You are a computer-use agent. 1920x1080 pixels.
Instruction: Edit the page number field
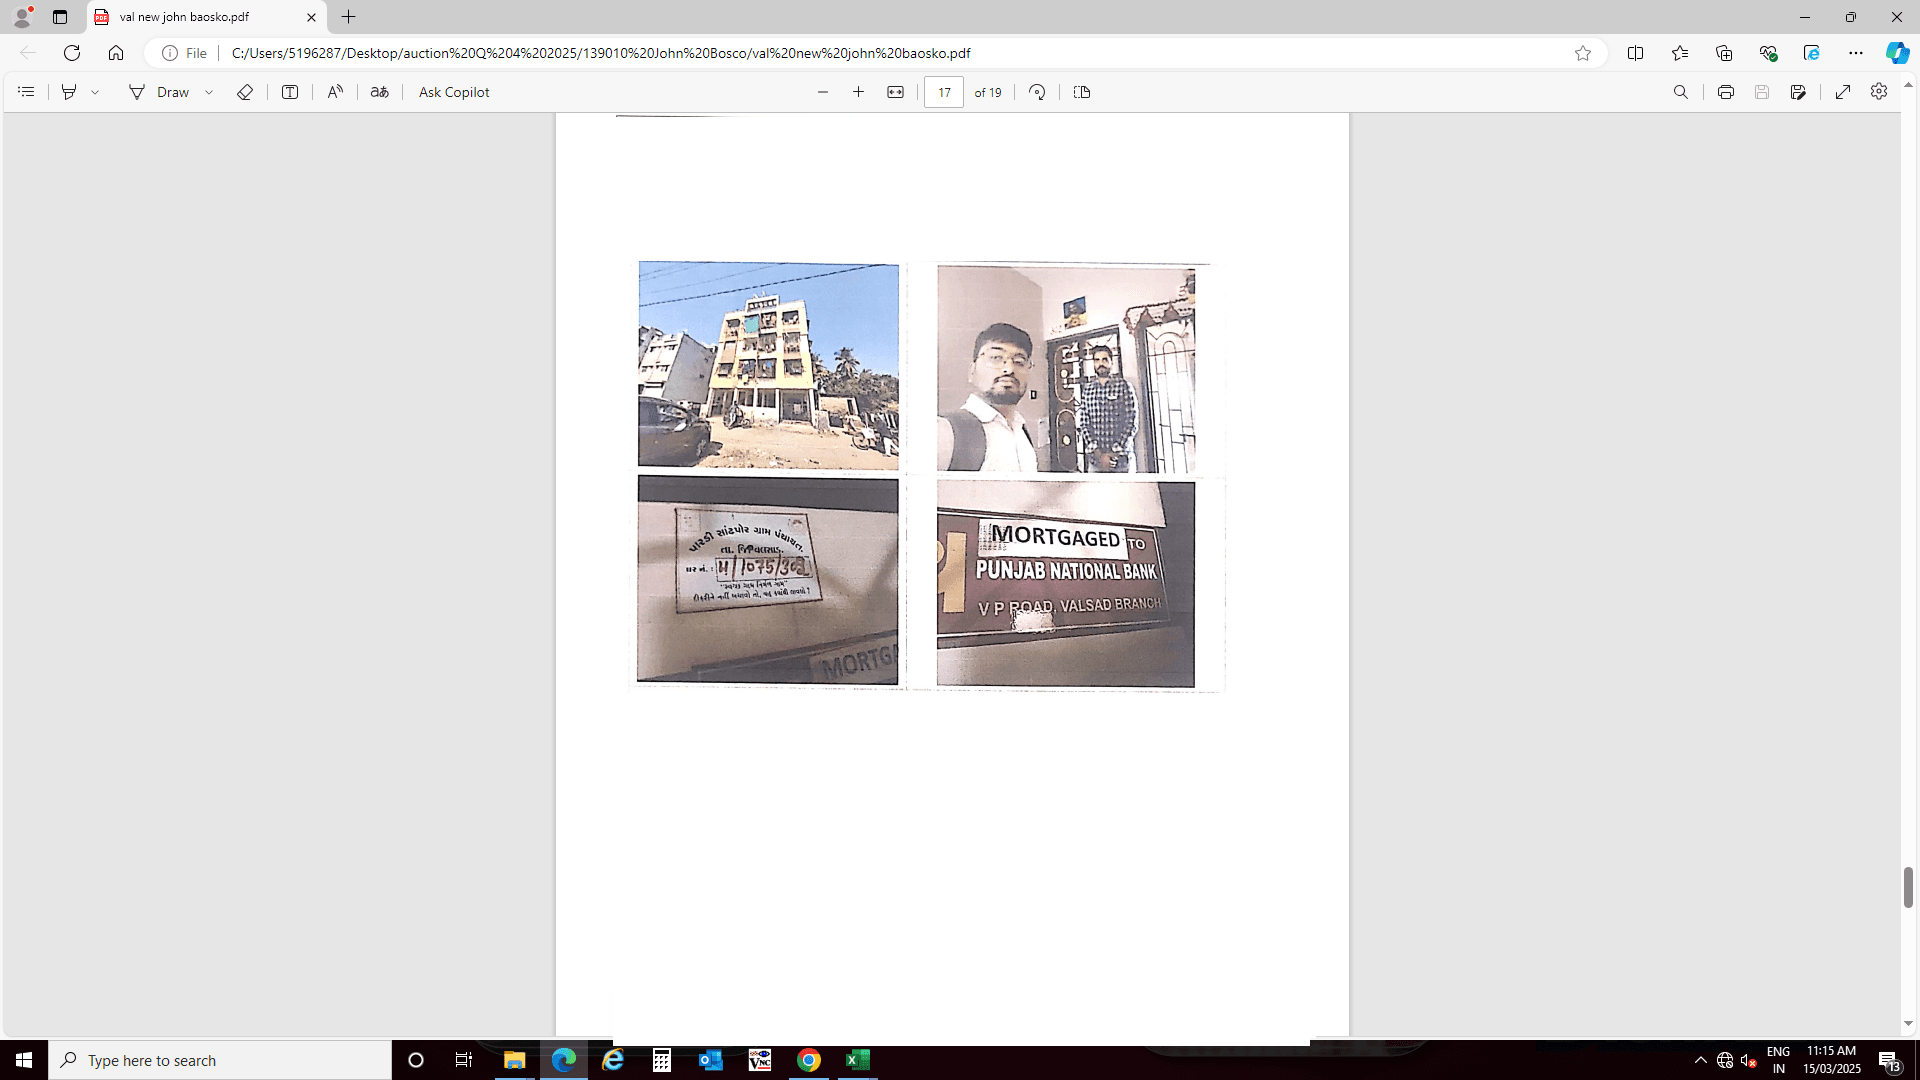(944, 92)
